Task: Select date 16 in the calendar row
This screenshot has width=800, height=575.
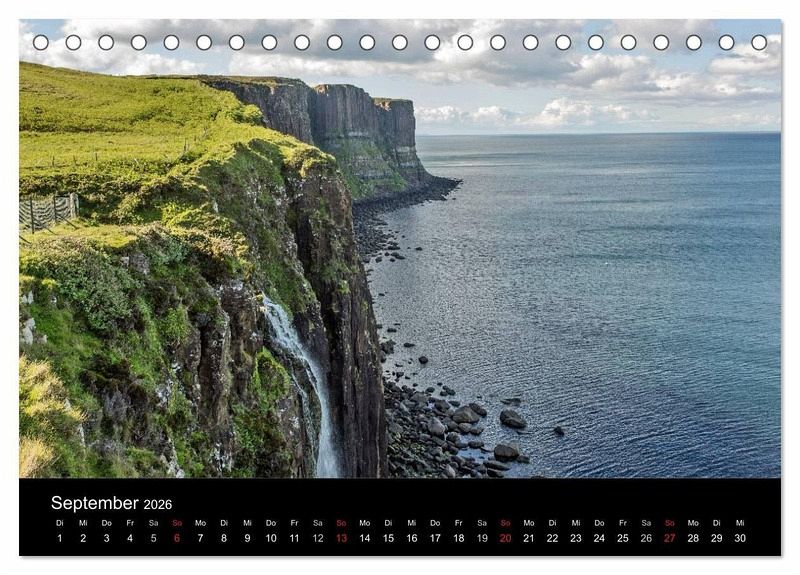Action: tap(412, 538)
